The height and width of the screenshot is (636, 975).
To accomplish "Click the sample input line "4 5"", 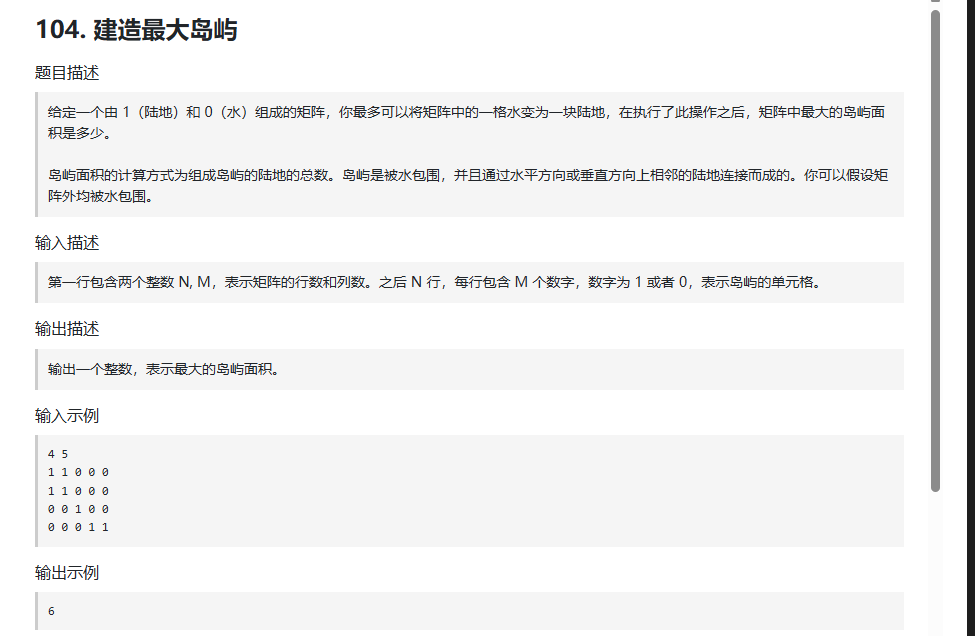I will (58, 454).
